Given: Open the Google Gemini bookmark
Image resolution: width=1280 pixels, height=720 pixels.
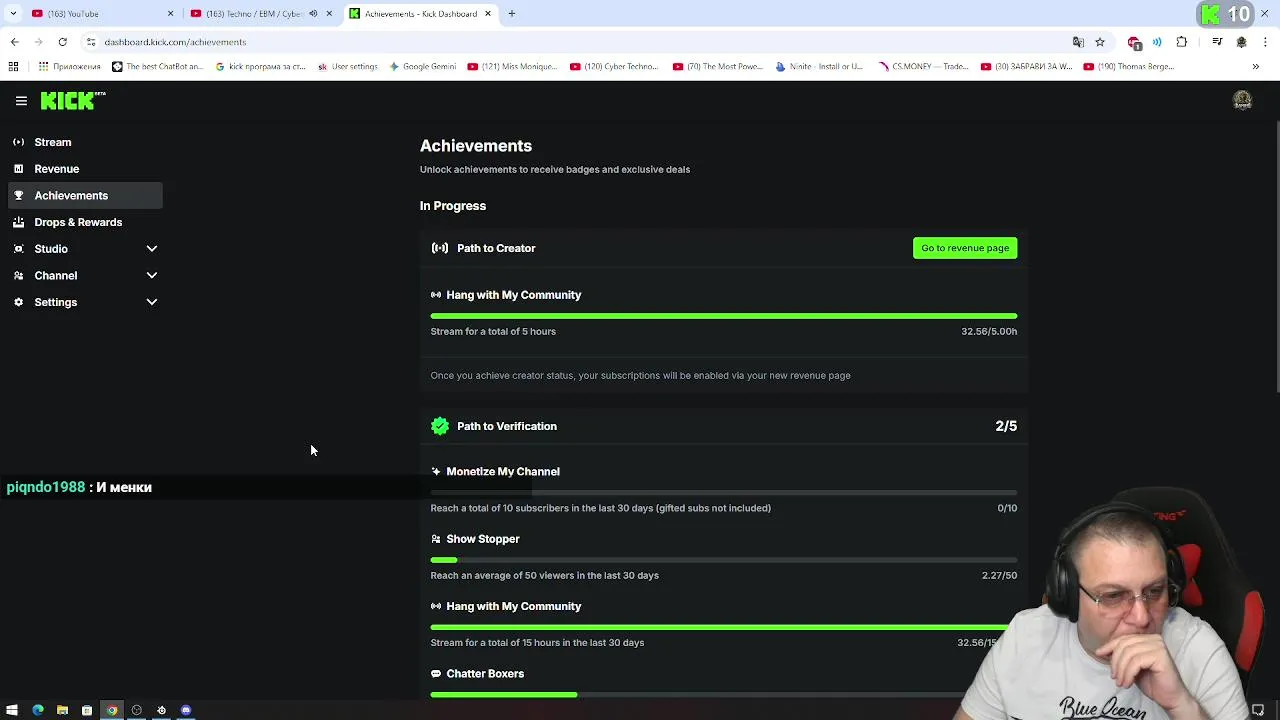Looking at the screenshot, I should [423, 67].
